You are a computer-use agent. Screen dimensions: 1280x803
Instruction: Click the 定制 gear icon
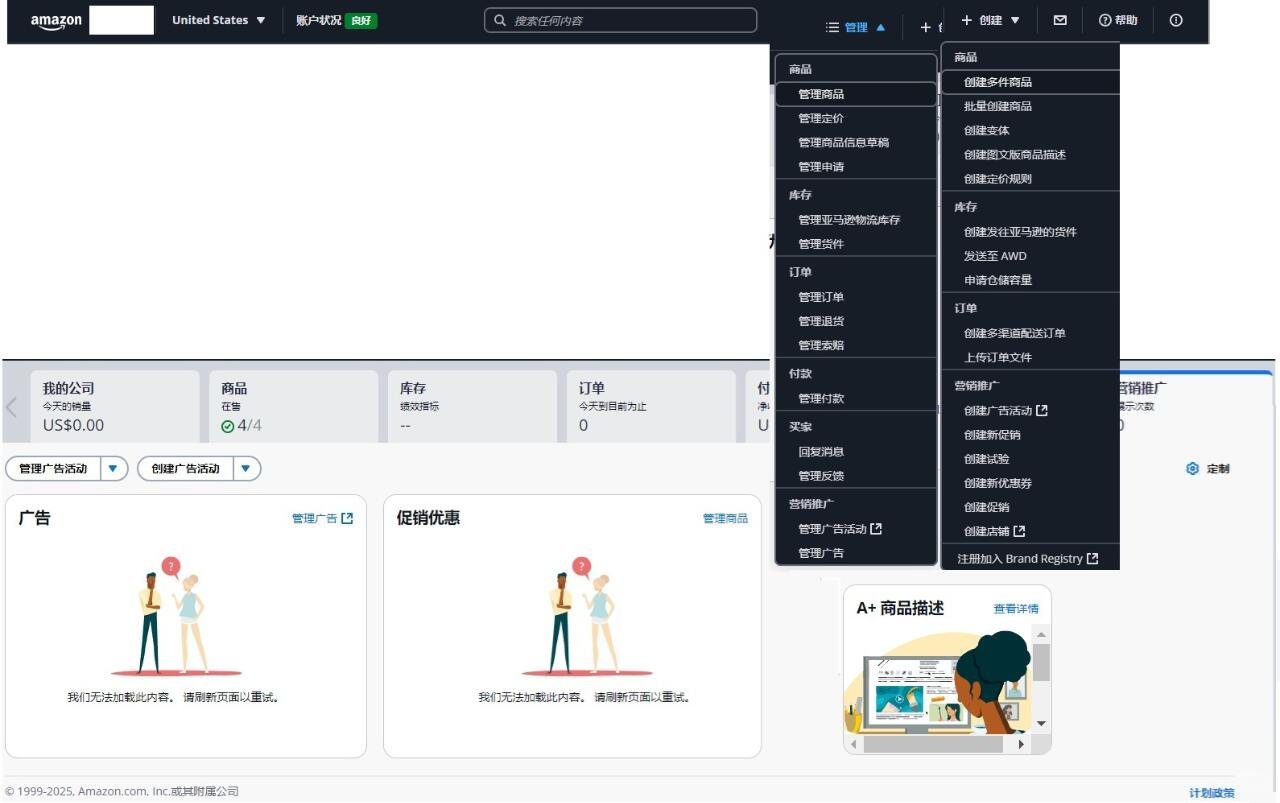(x=1192, y=468)
